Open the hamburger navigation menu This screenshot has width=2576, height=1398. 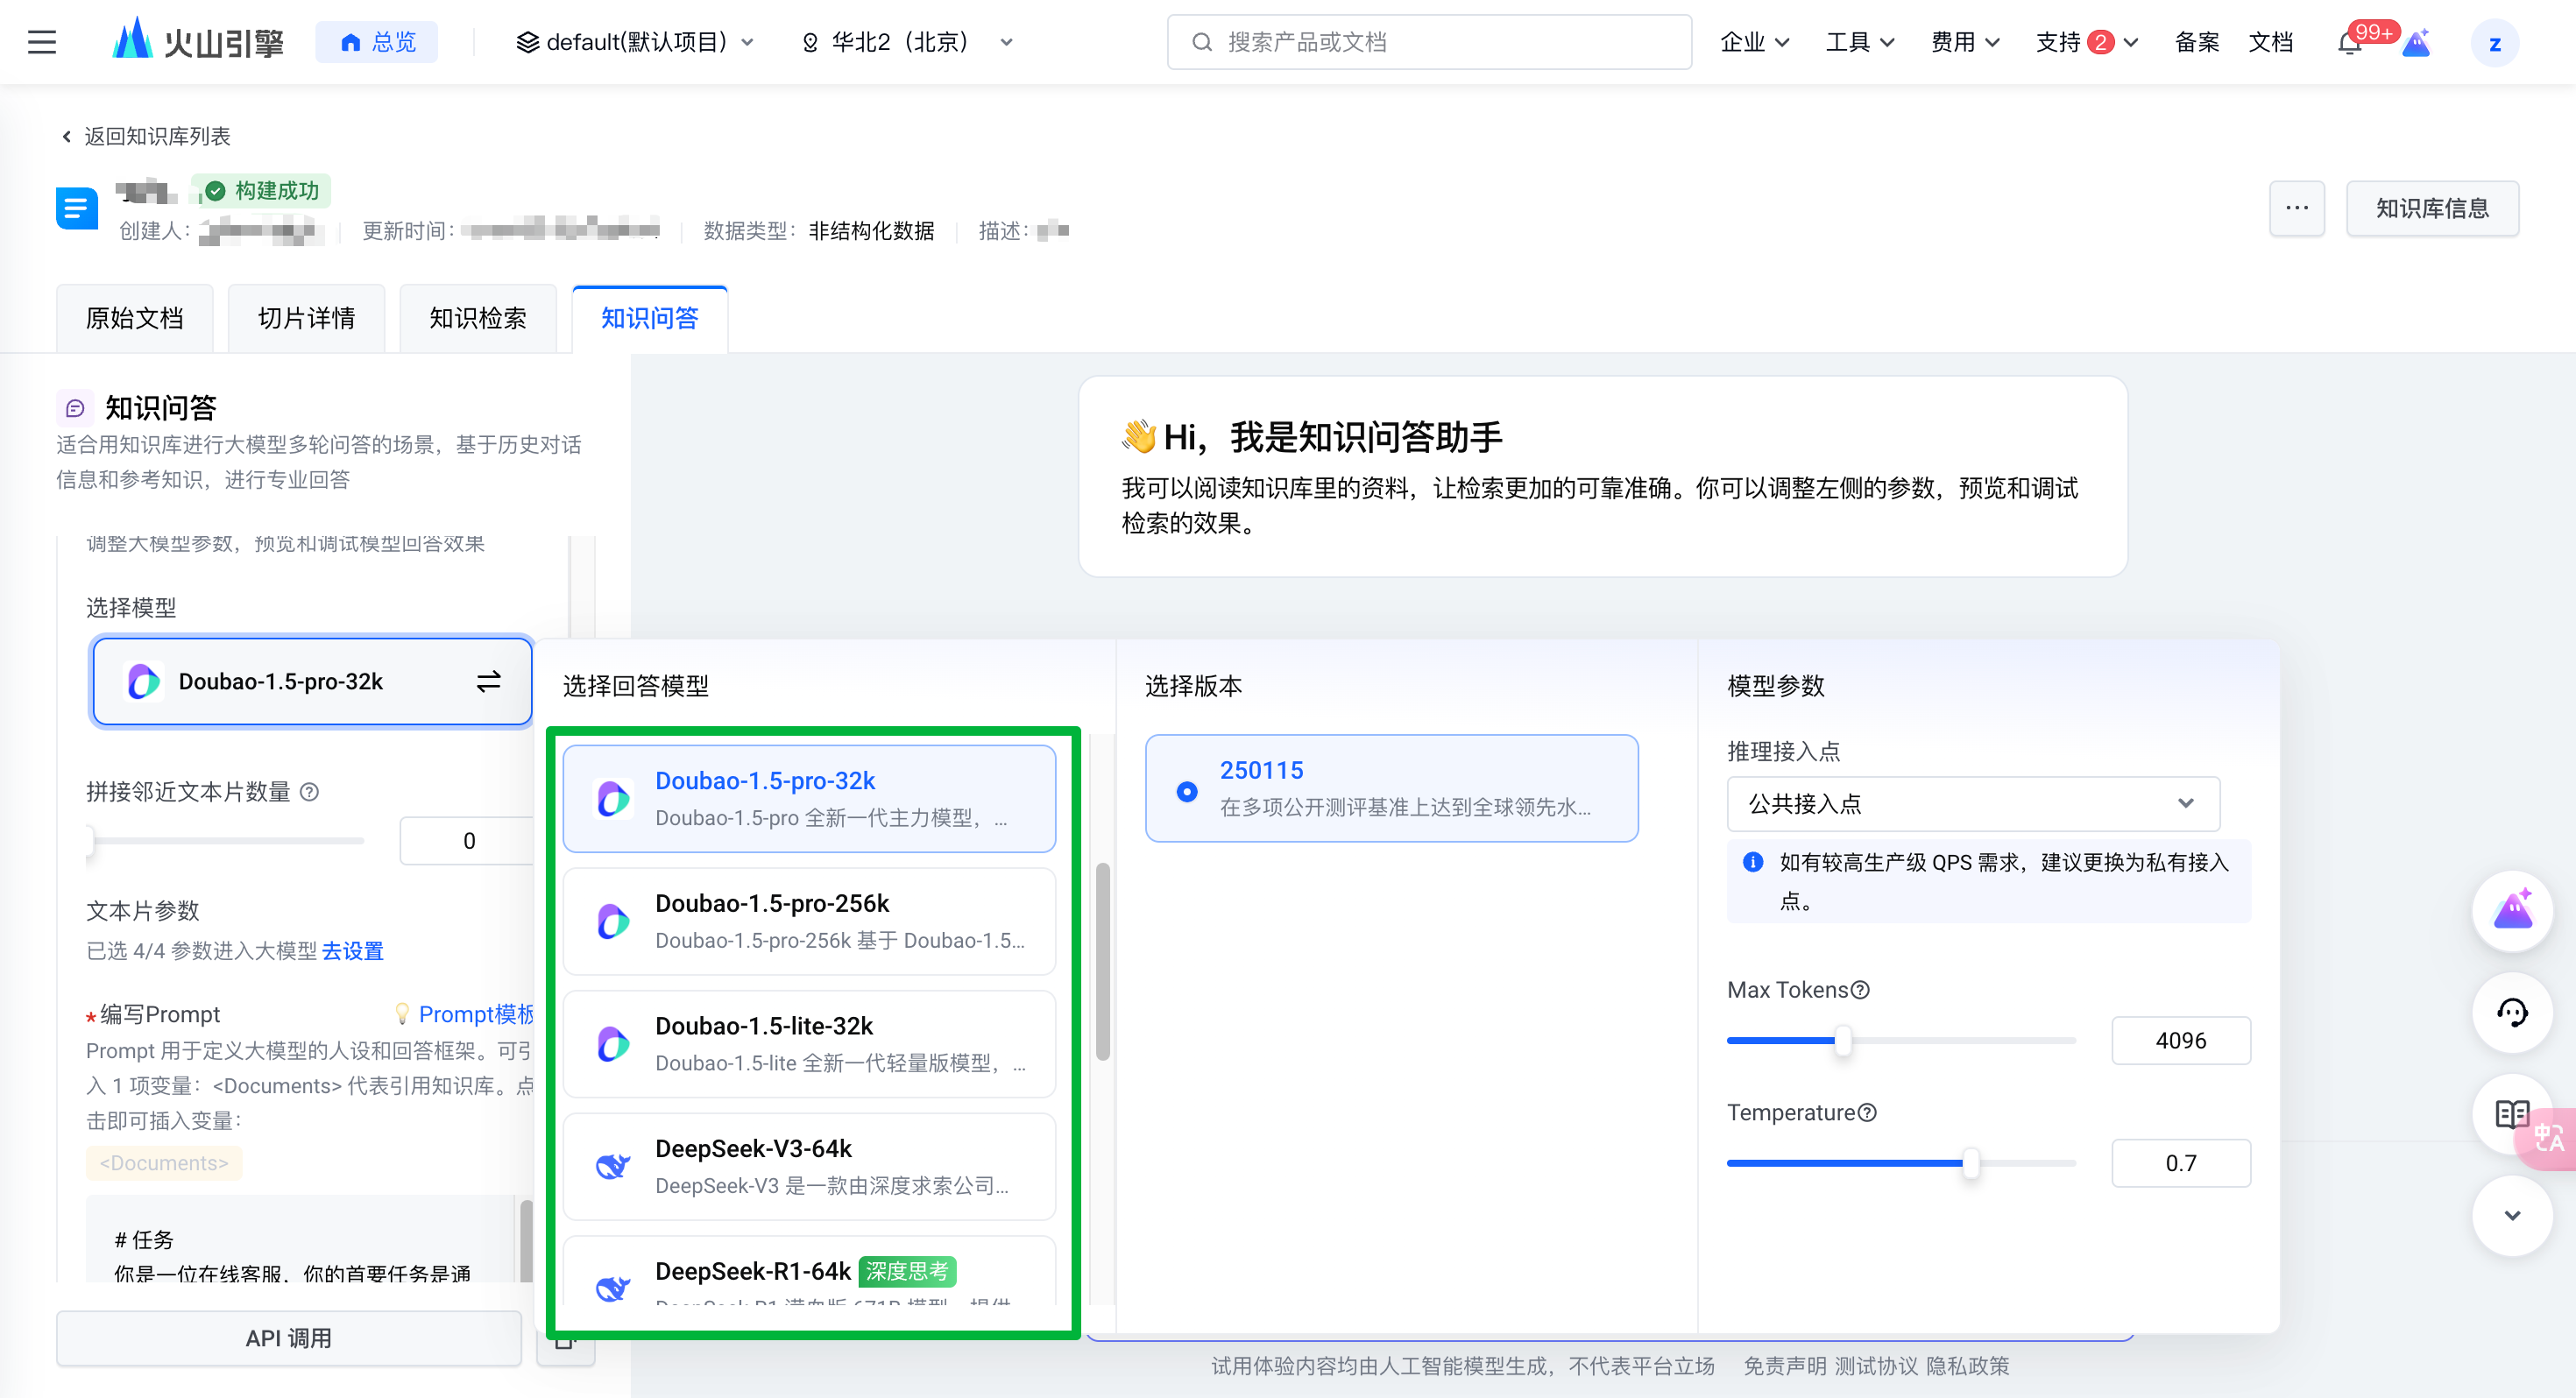click(42, 42)
